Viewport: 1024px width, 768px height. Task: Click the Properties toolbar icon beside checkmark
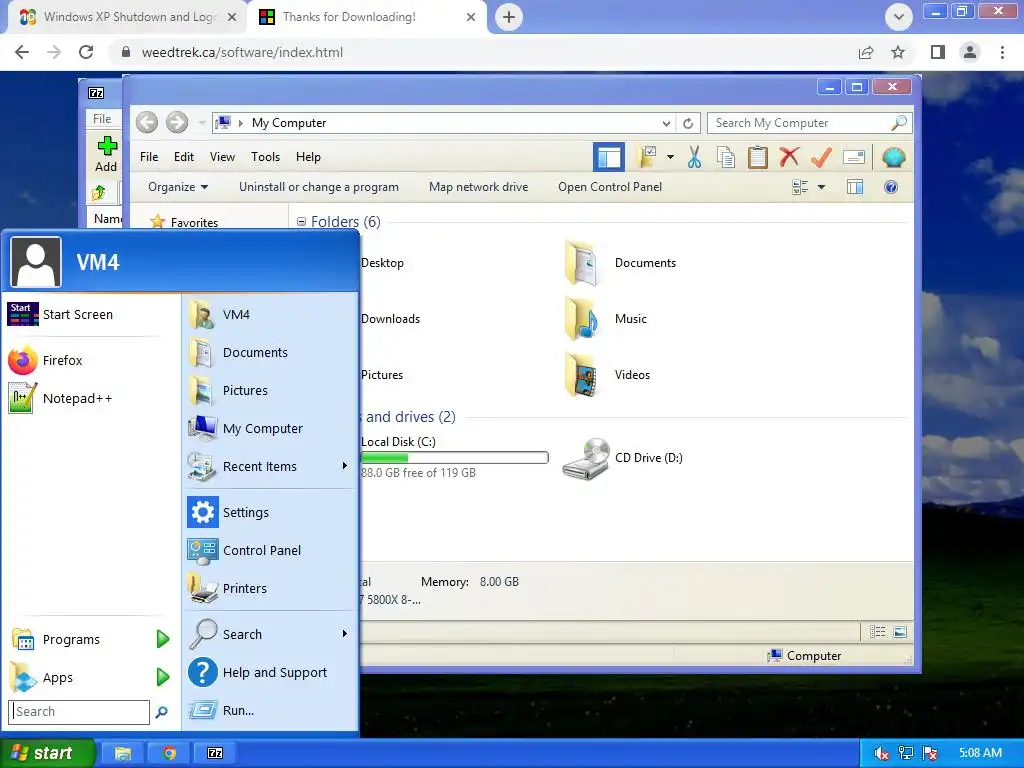pyautogui.click(x=854, y=157)
